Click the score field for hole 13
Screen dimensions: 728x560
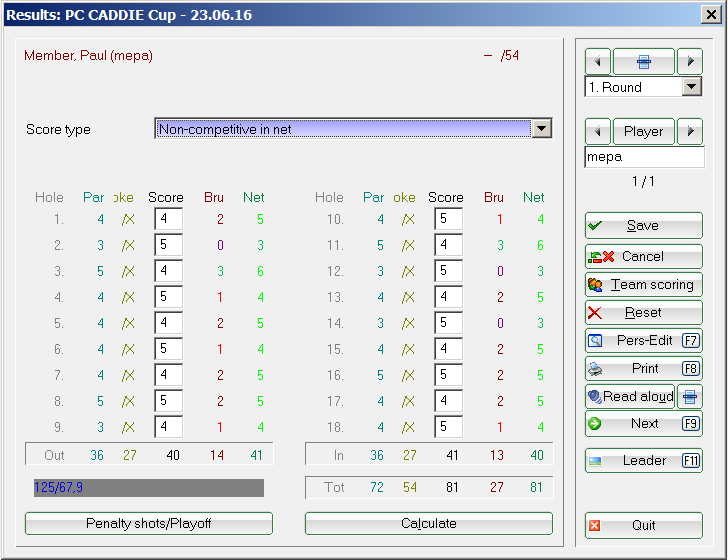(448, 297)
